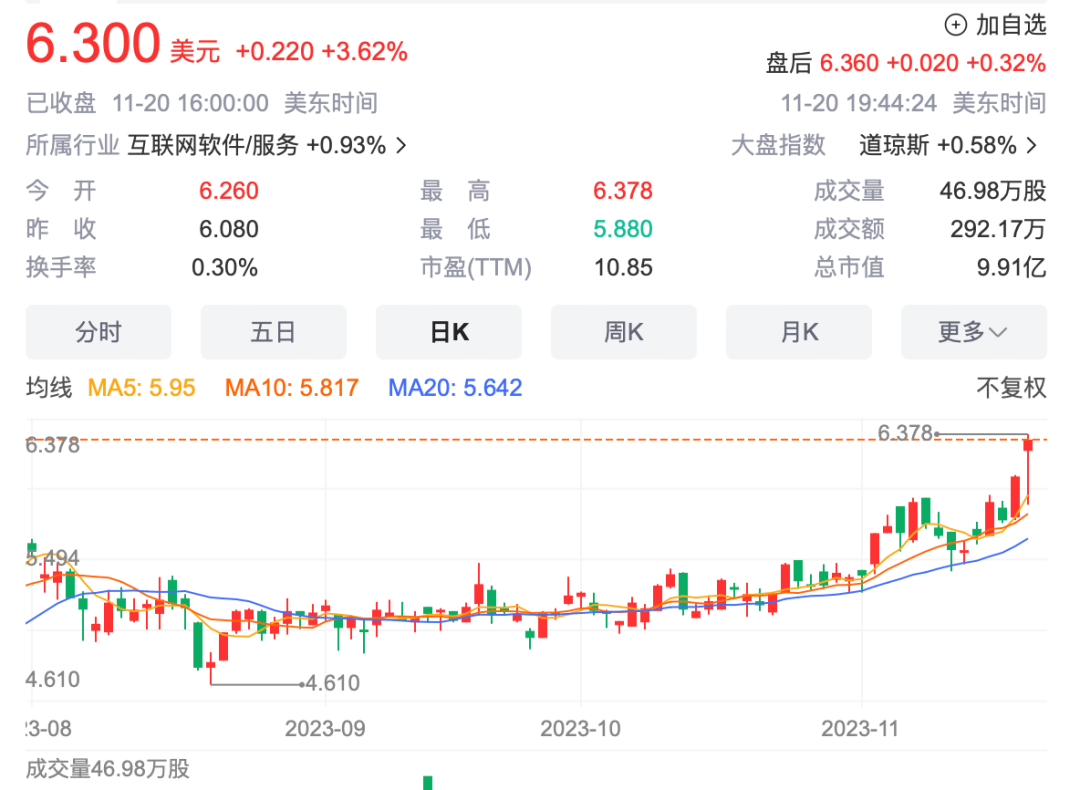Click the daily low value 5.880
1080x790 pixels.
pos(623,229)
